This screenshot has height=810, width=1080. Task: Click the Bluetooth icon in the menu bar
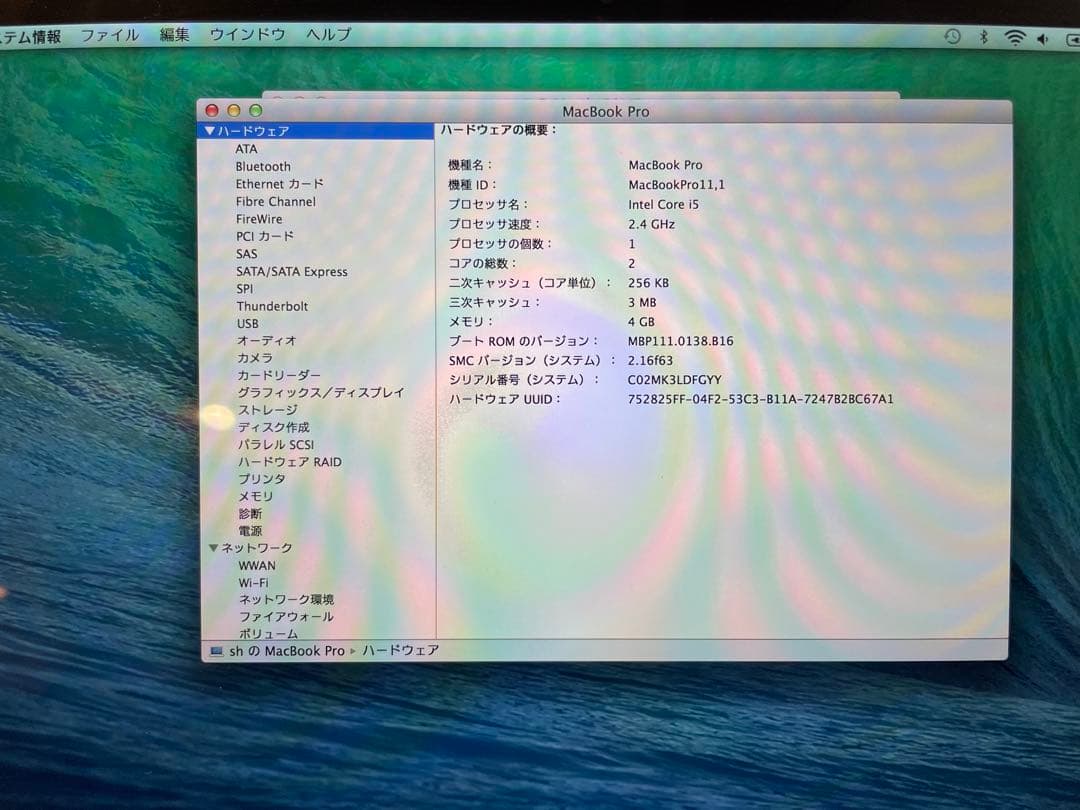coord(982,35)
